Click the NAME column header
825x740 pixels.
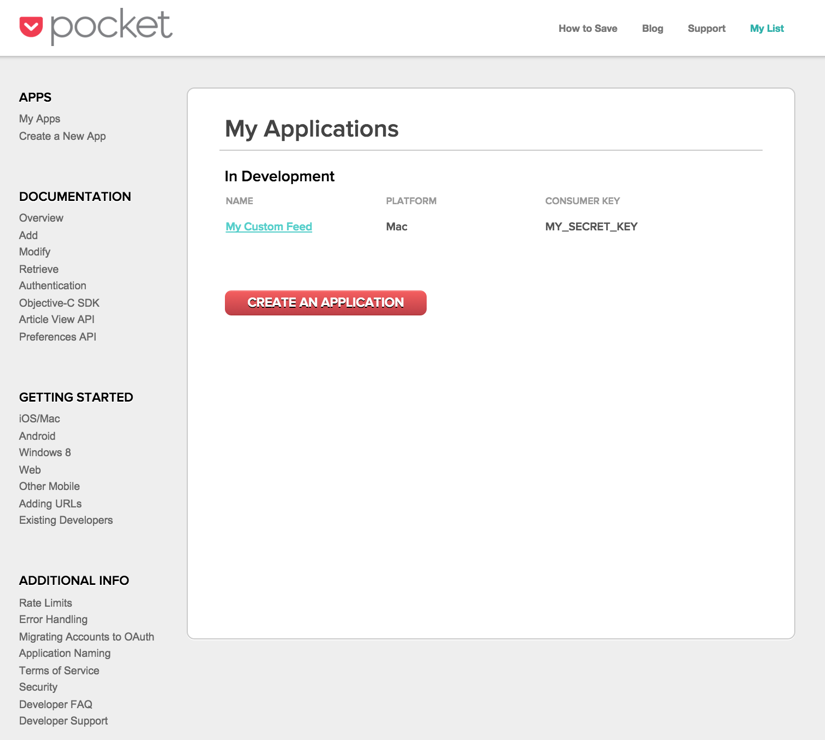[239, 201]
